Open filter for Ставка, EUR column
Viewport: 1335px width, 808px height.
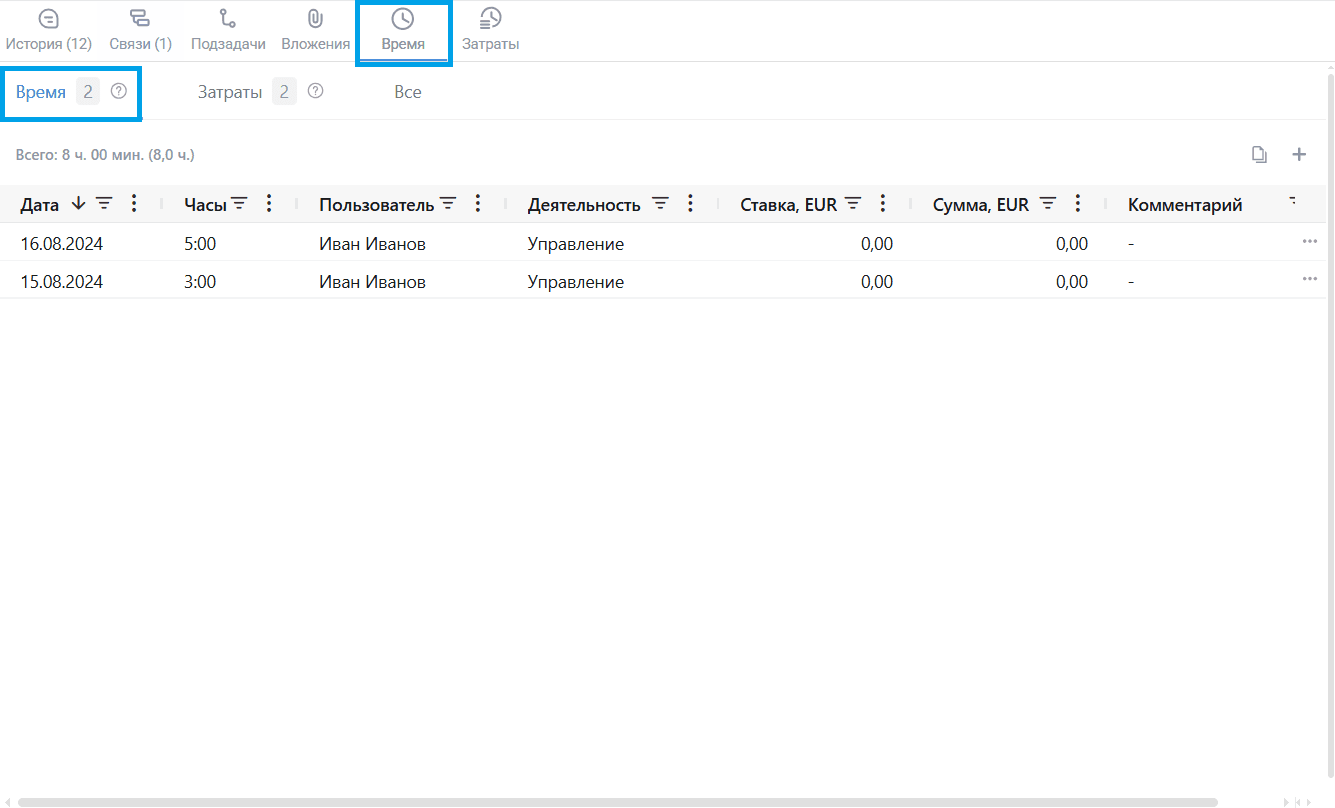click(853, 204)
